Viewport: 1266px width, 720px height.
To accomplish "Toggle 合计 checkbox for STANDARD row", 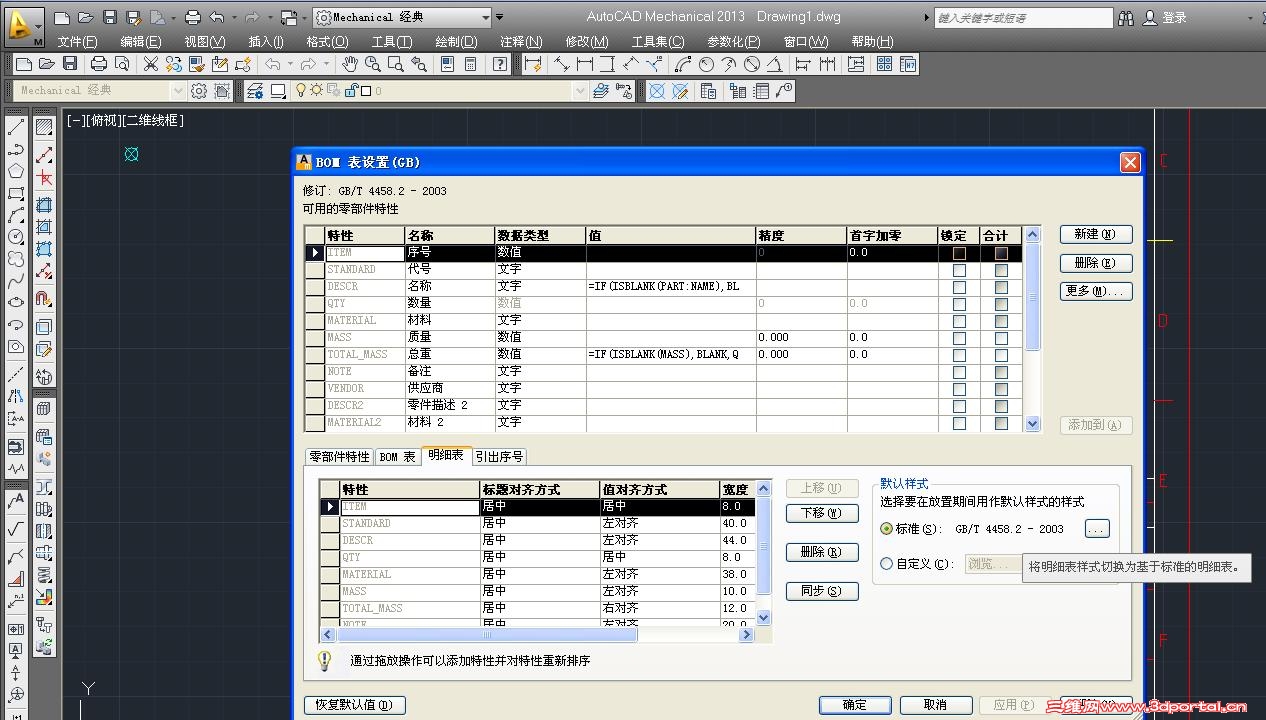I will pyautogui.click(x=1001, y=270).
